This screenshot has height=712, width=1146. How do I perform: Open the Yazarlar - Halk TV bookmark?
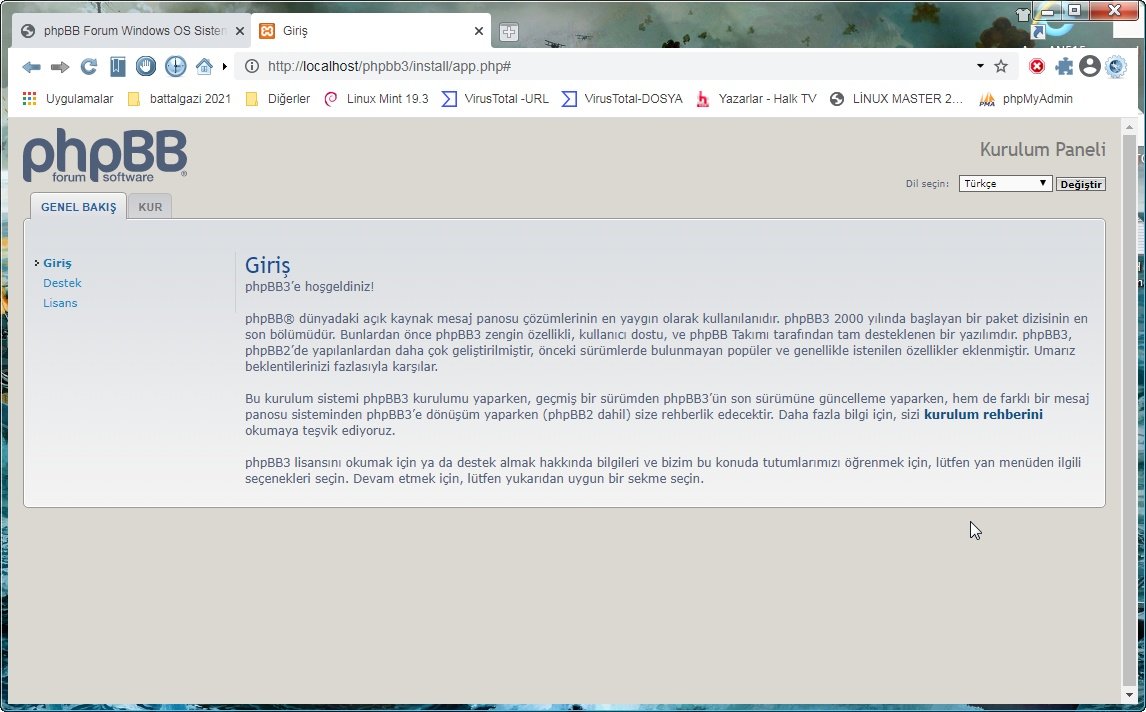point(756,99)
